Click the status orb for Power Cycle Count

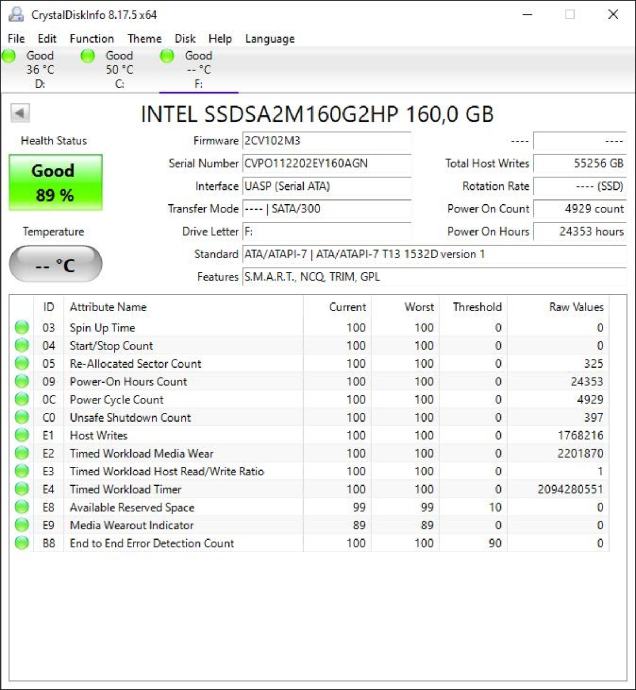[22, 399]
